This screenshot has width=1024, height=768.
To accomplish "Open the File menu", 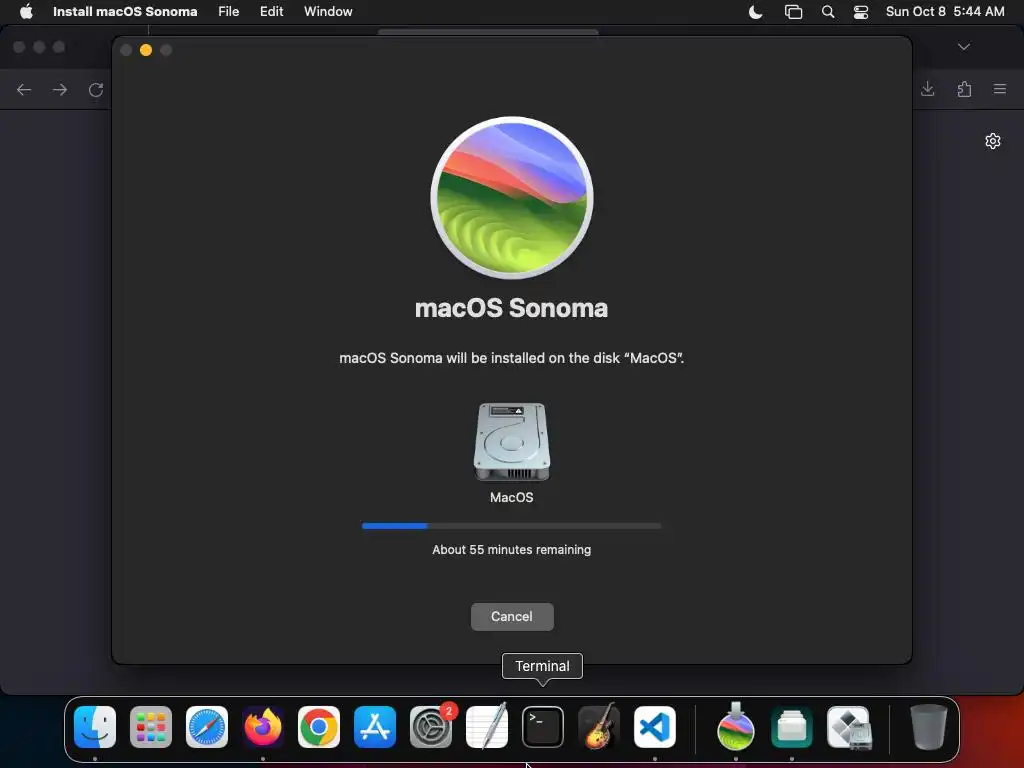I will click(229, 11).
